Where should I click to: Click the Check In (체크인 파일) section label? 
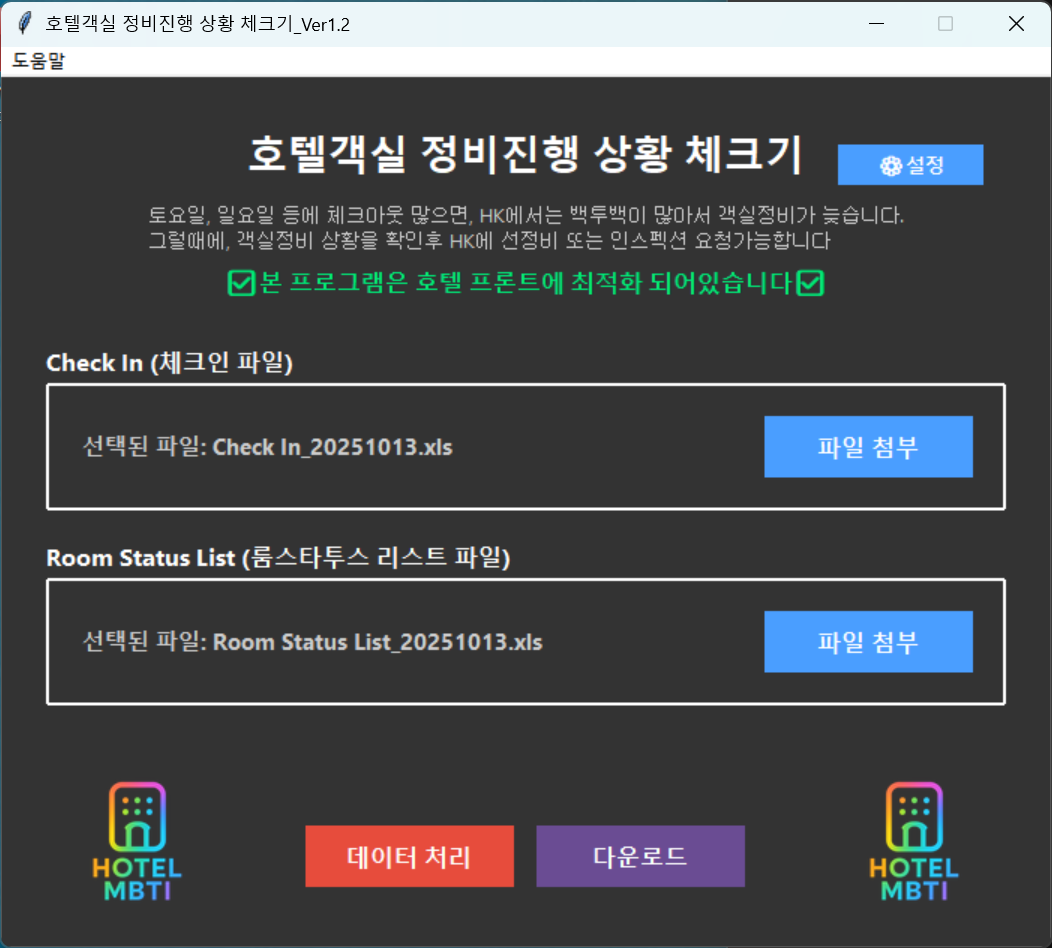tap(169, 363)
